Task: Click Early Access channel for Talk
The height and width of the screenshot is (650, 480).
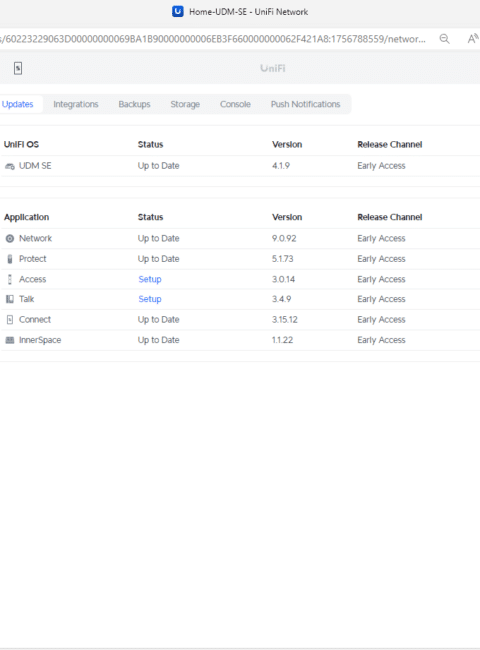Action: pos(381,299)
